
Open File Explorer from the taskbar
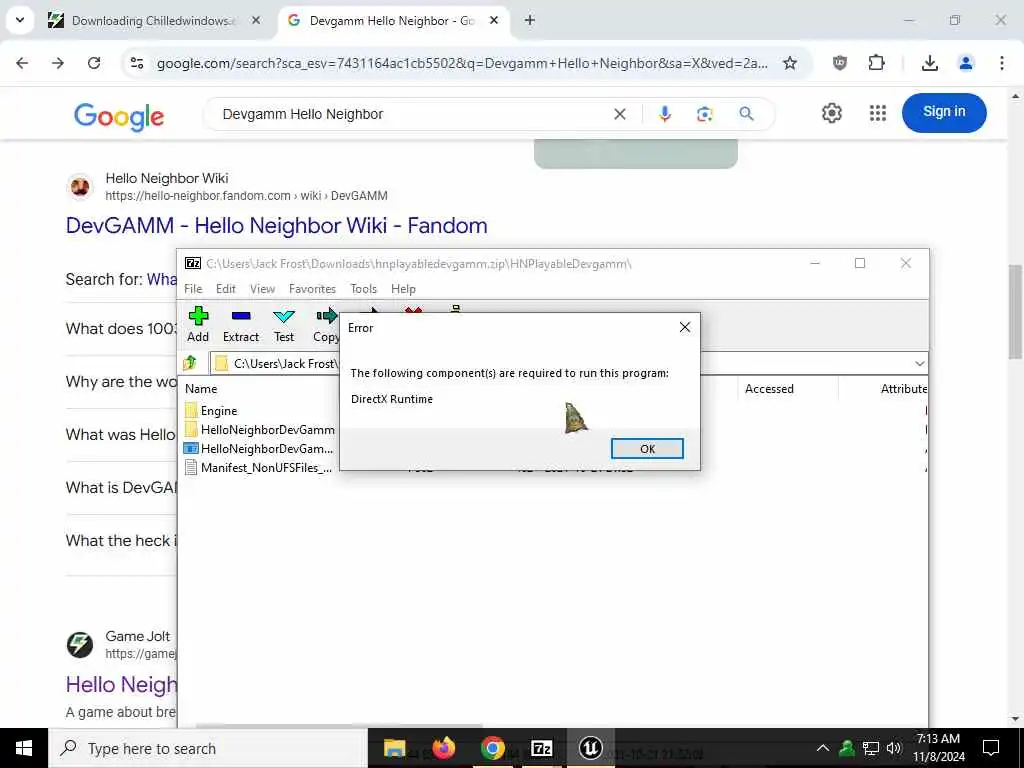point(394,748)
